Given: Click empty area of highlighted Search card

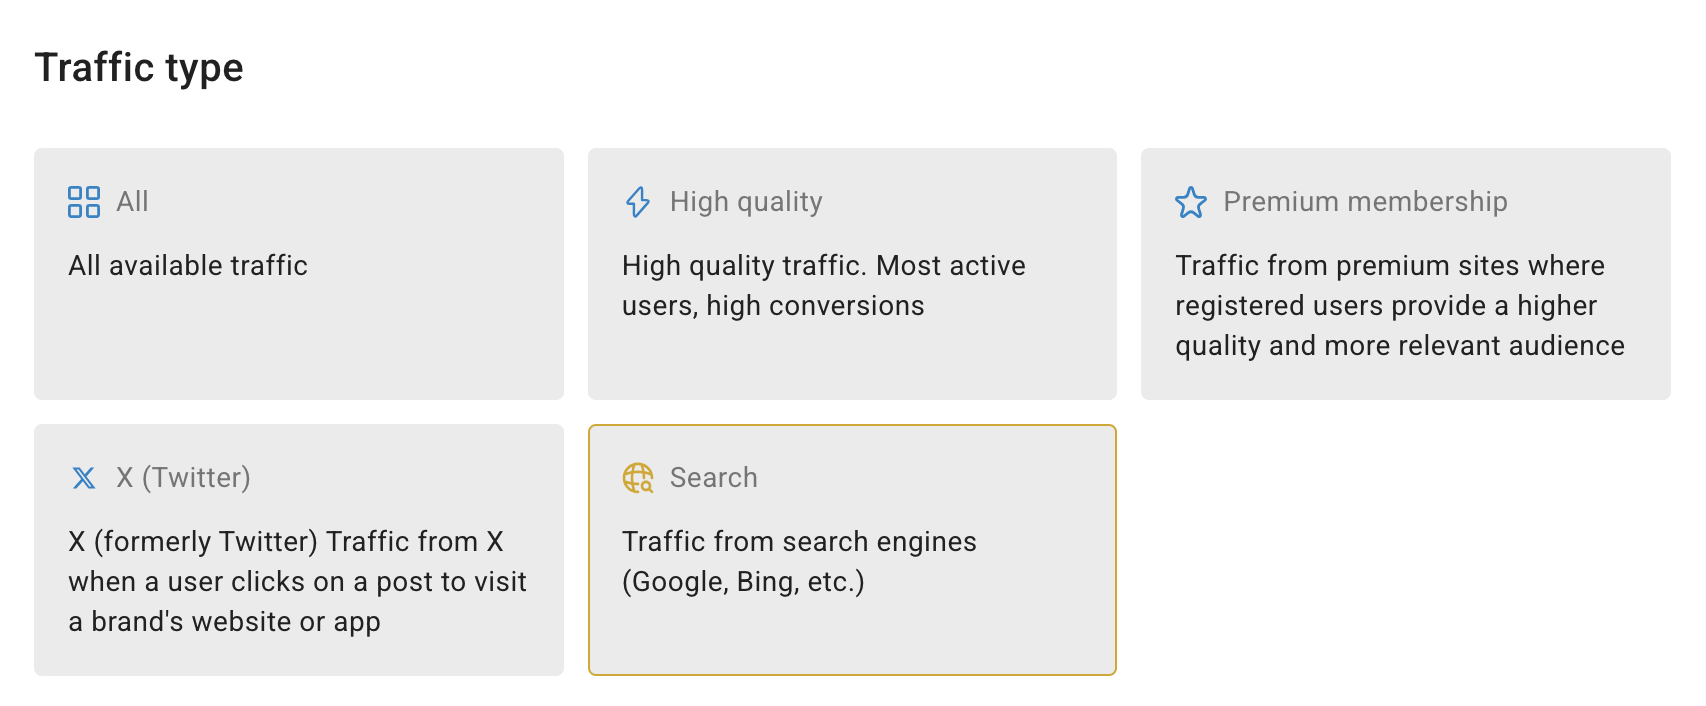Looking at the screenshot, I should point(852,640).
